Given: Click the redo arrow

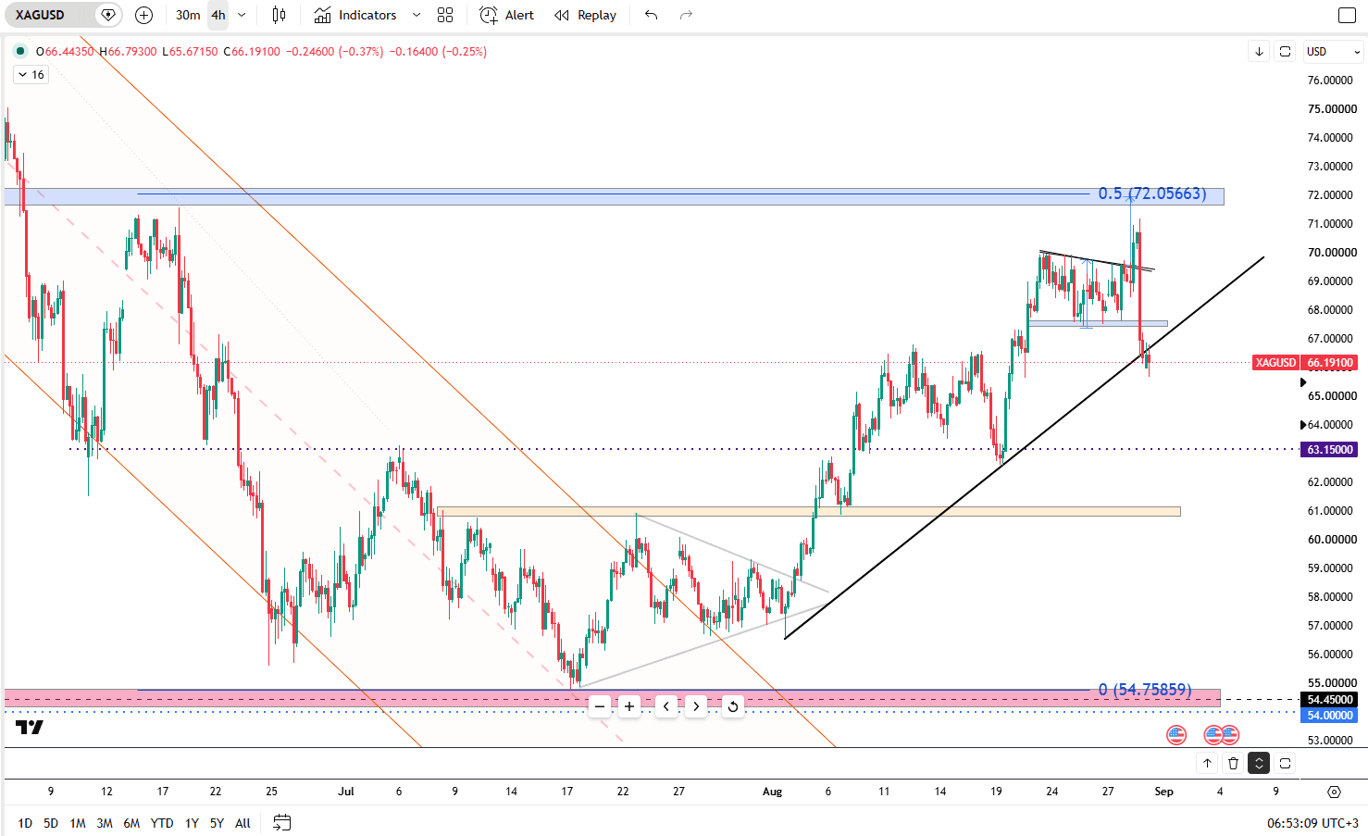Looking at the screenshot, I should pyautogui.click(x=686, y=15).
